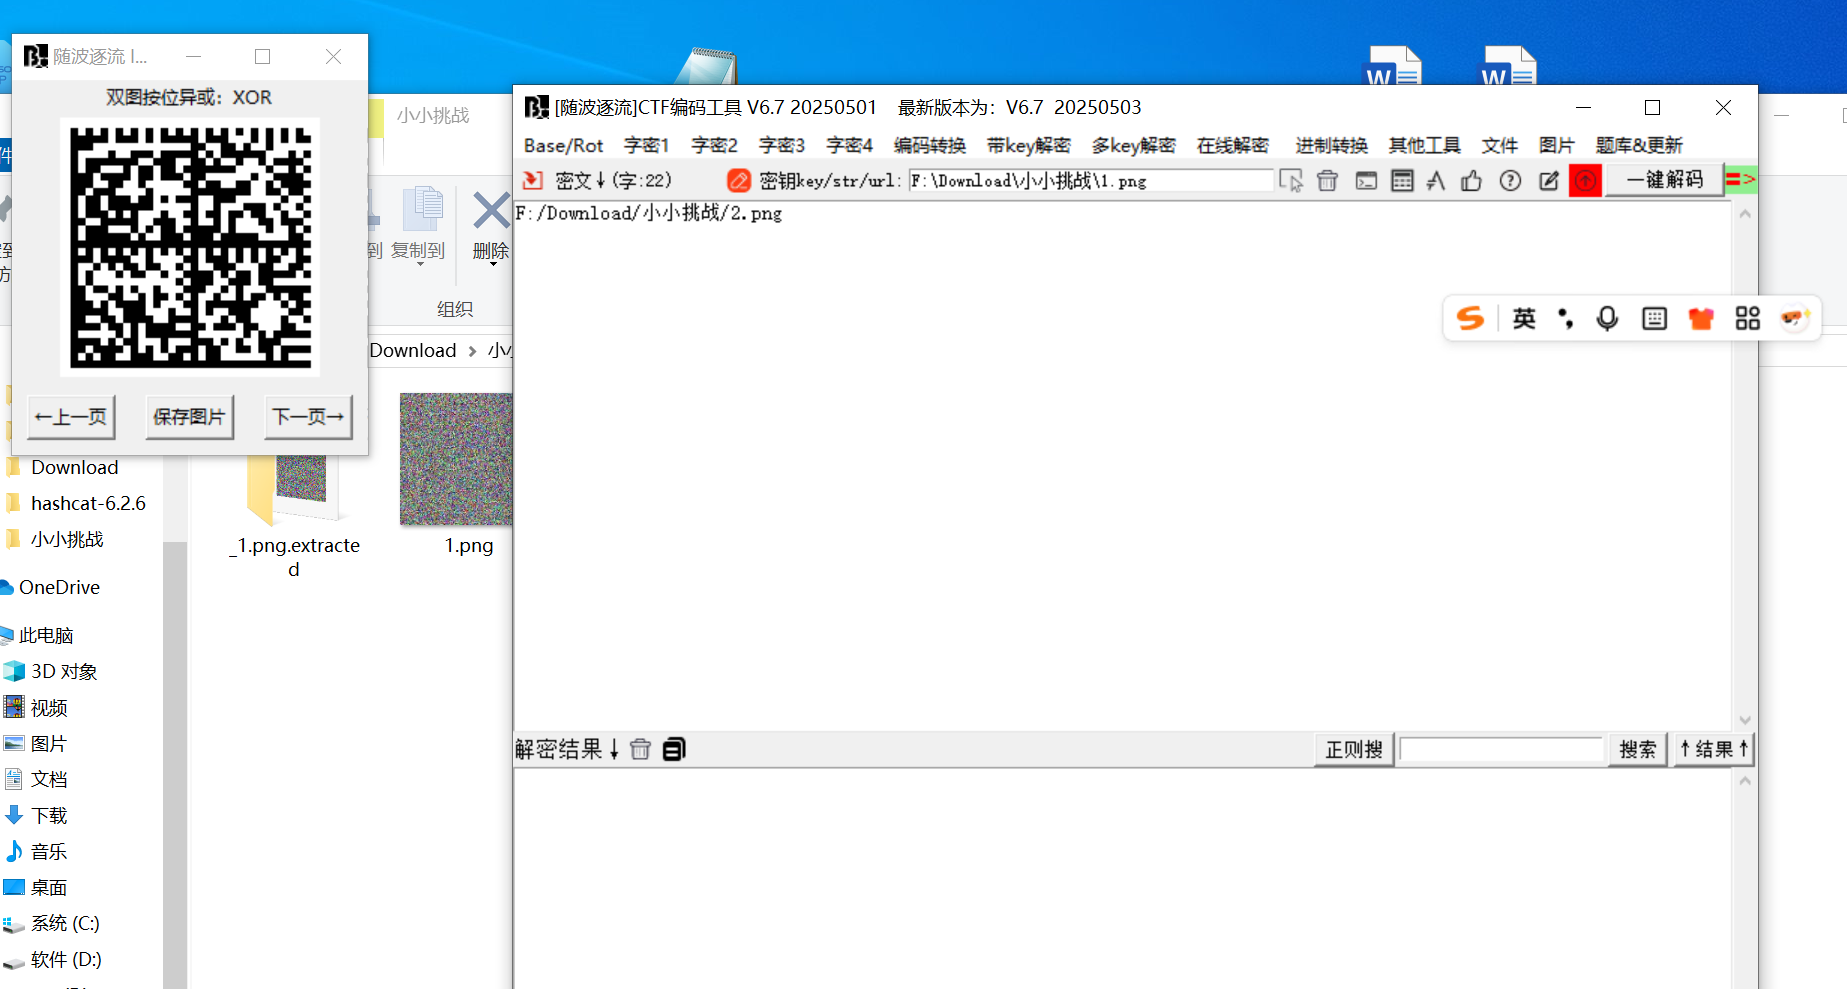Image resolution: width=1847 pixels, height=989 pixels.
Task: Open the 在线解密 menu
Action: pos(1232,146)
